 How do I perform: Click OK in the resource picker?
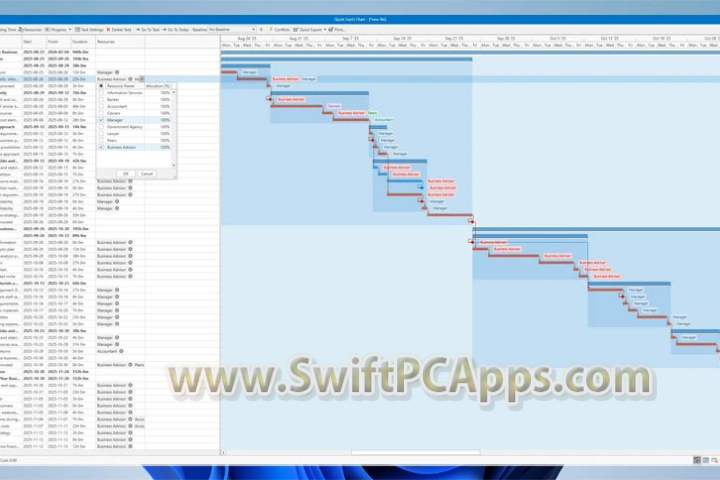[x=125, y=174]
